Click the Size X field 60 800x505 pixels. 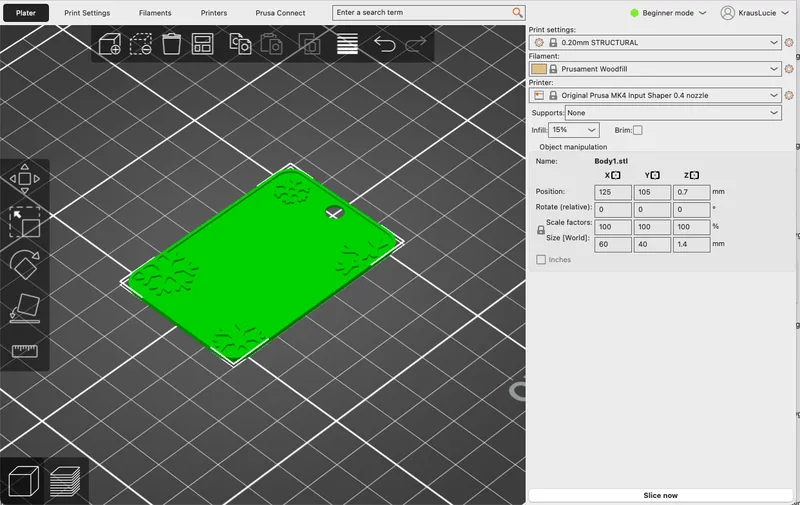pyautogui.click(x=613, y=244)
